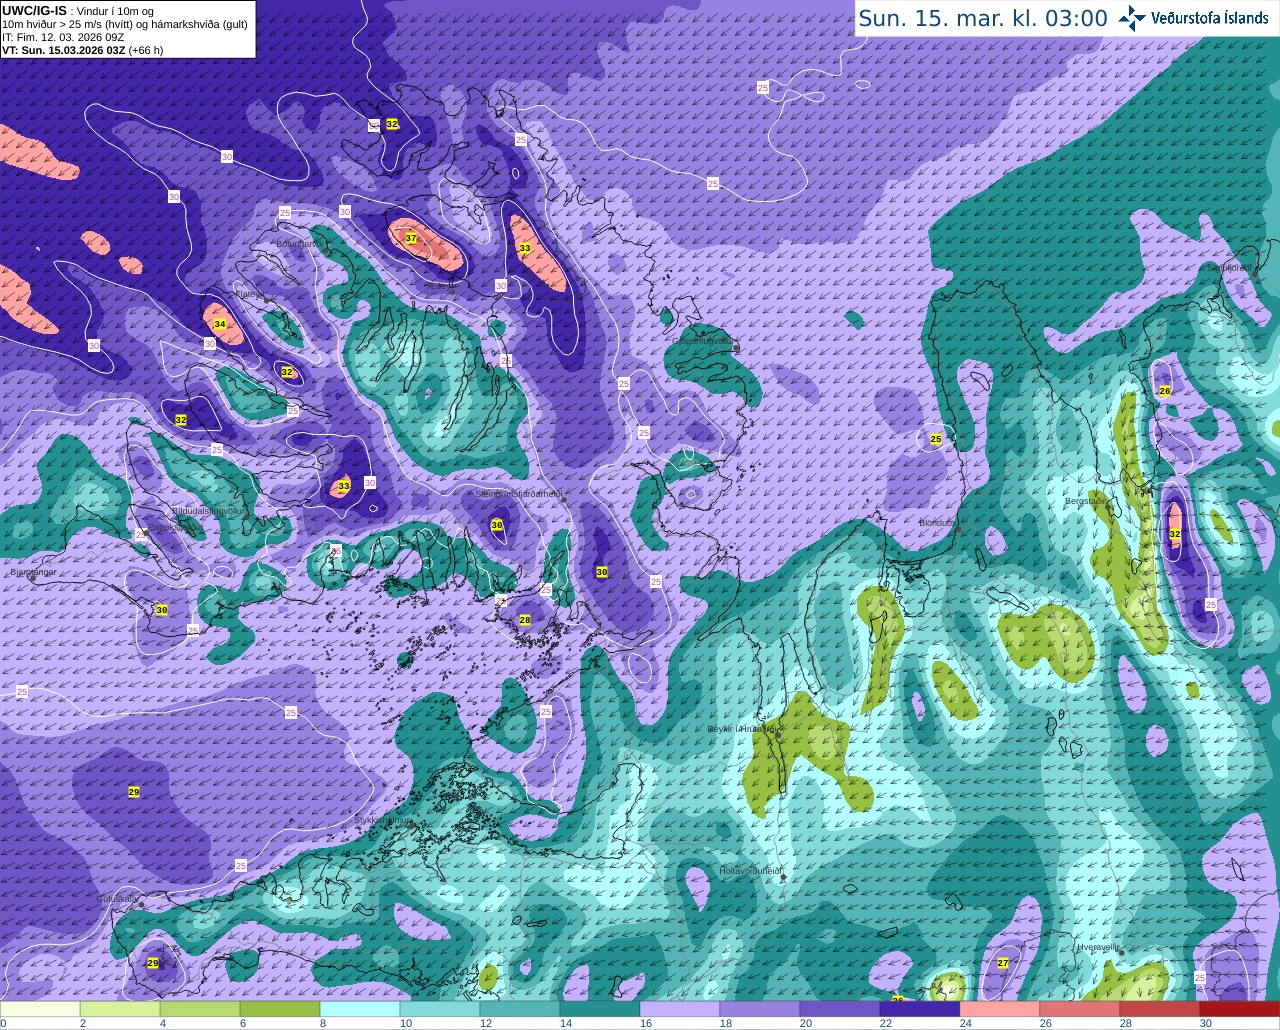
Task: Click the Patreksfjörður station label
Action: 174,527
